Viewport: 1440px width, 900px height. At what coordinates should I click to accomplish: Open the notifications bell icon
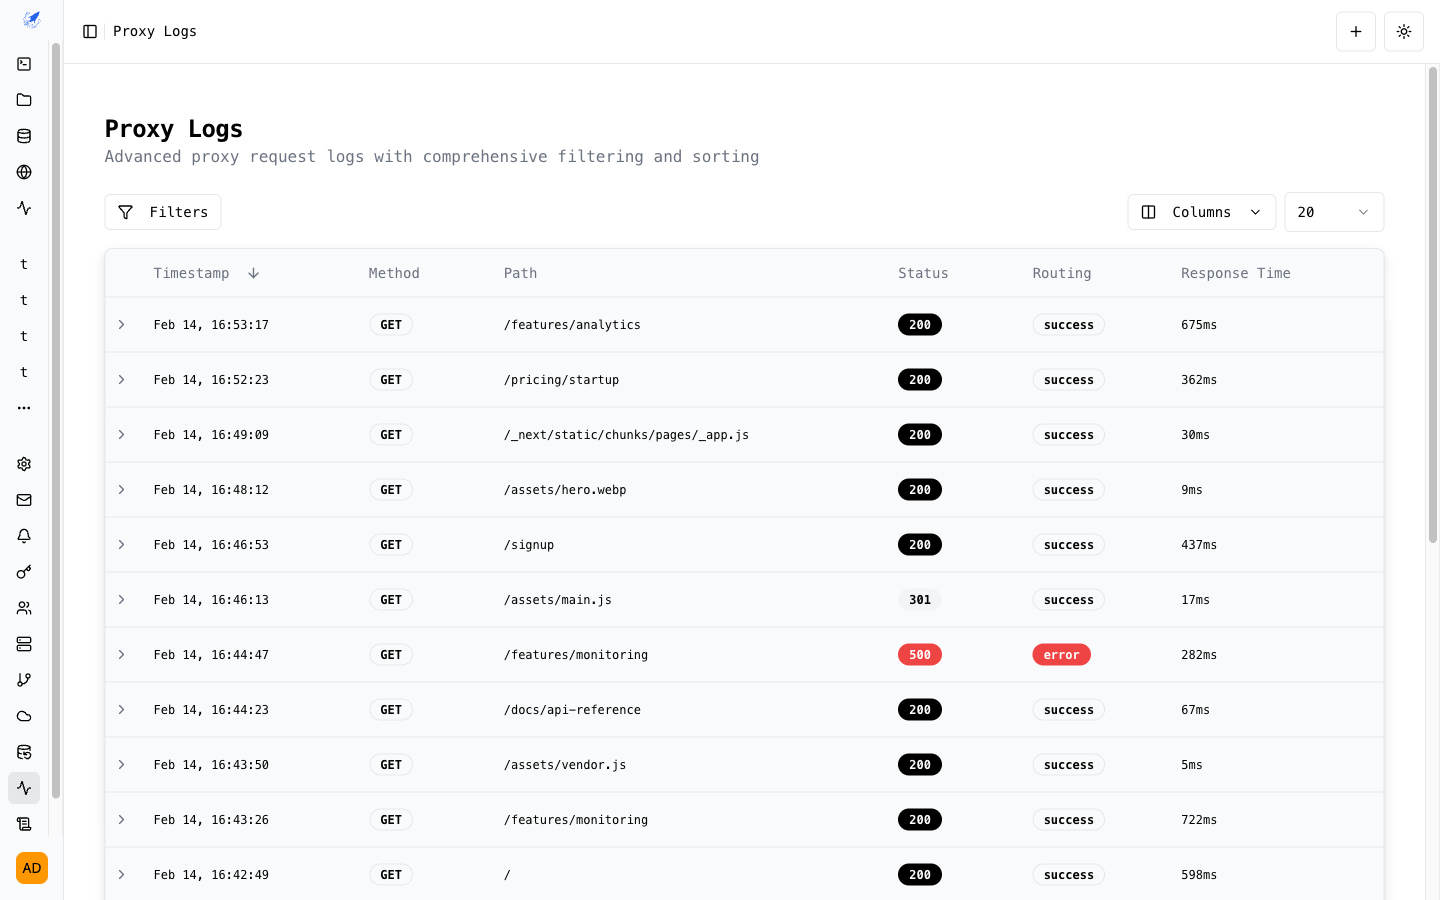click(24, 535)
